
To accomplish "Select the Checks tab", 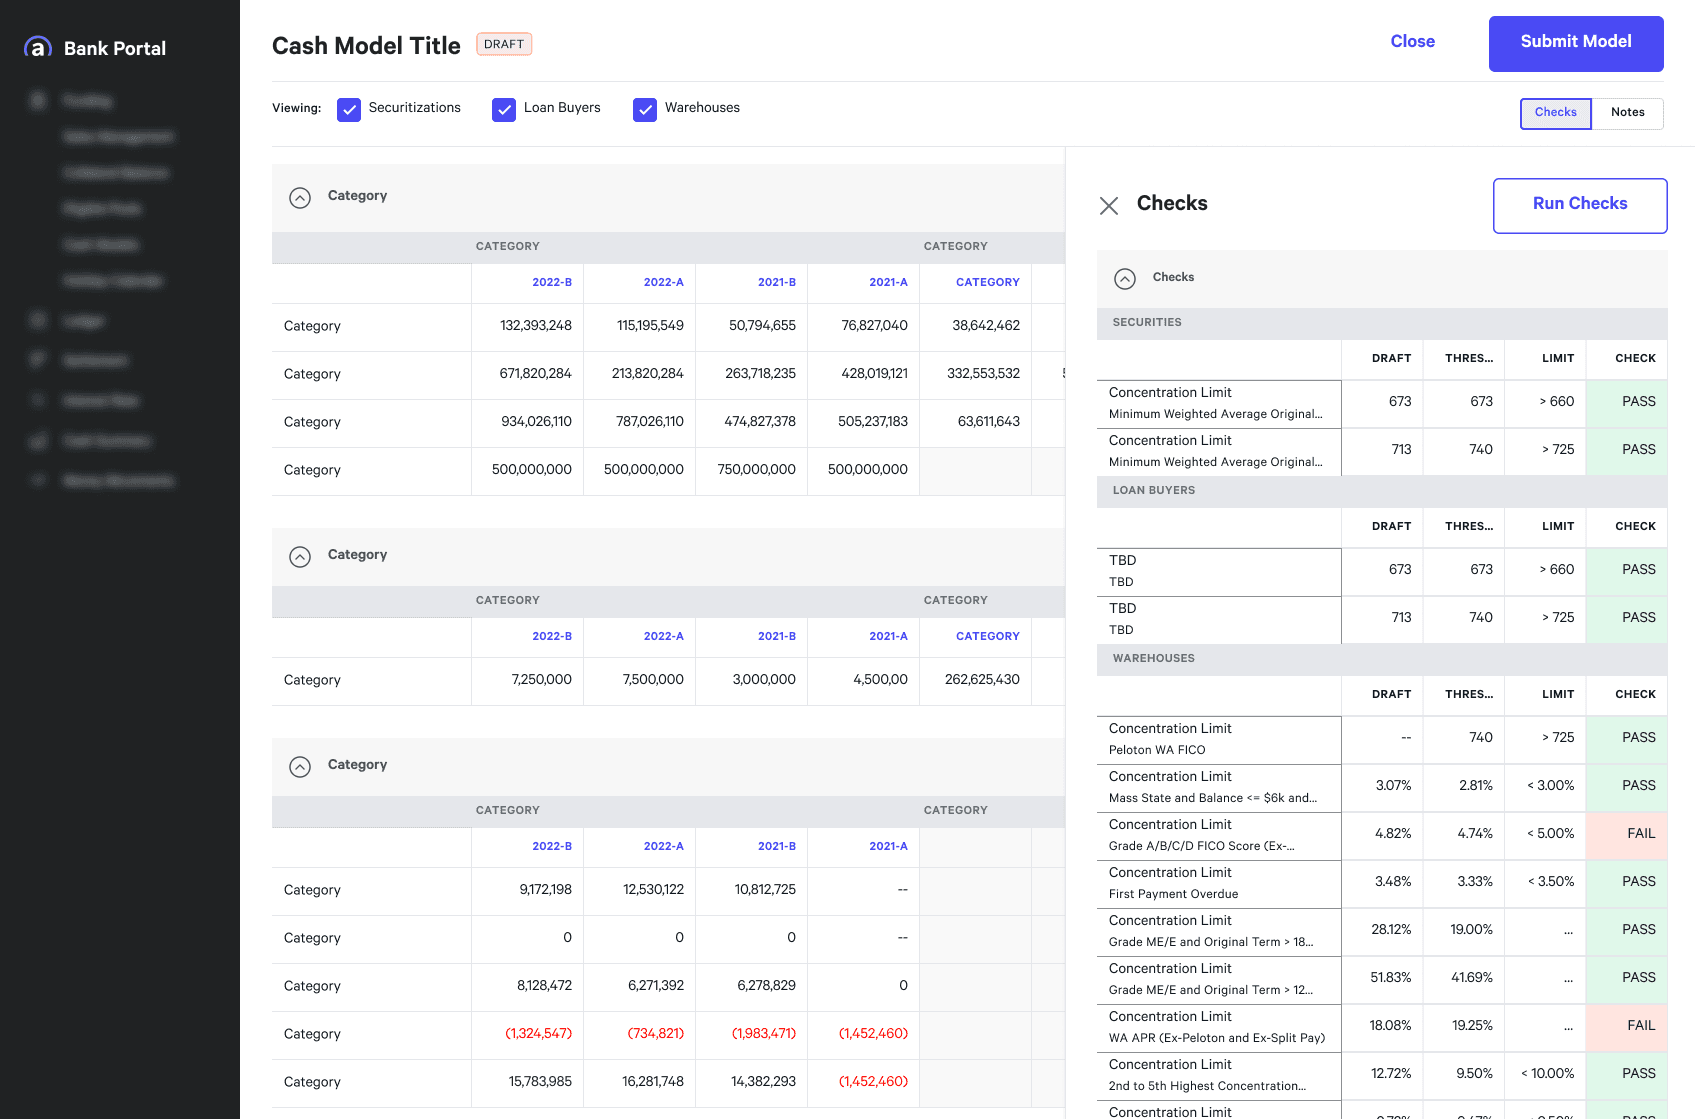I will tap(1556, 113).
